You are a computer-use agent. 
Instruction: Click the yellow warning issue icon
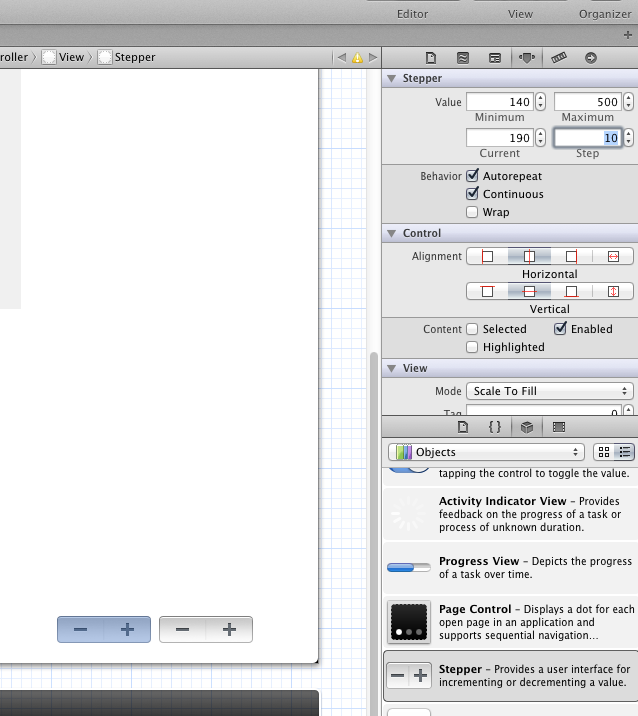point(357,58)
